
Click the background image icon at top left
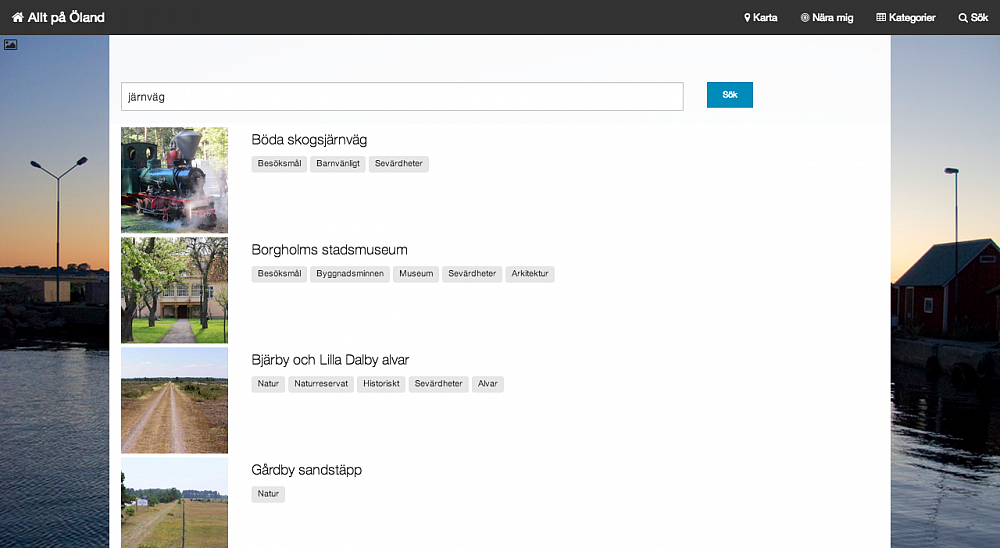pyautogui.click(x=10, y=44)
